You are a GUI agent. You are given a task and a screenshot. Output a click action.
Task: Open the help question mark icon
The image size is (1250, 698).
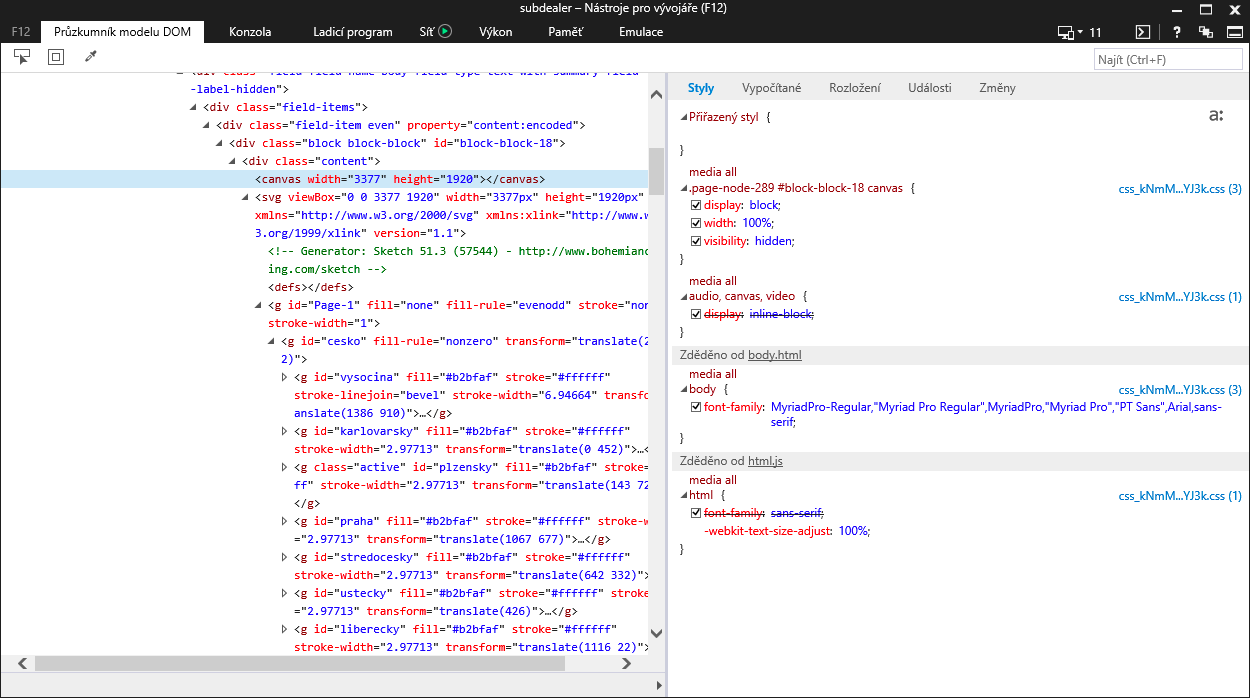(x=1177, y=32)
